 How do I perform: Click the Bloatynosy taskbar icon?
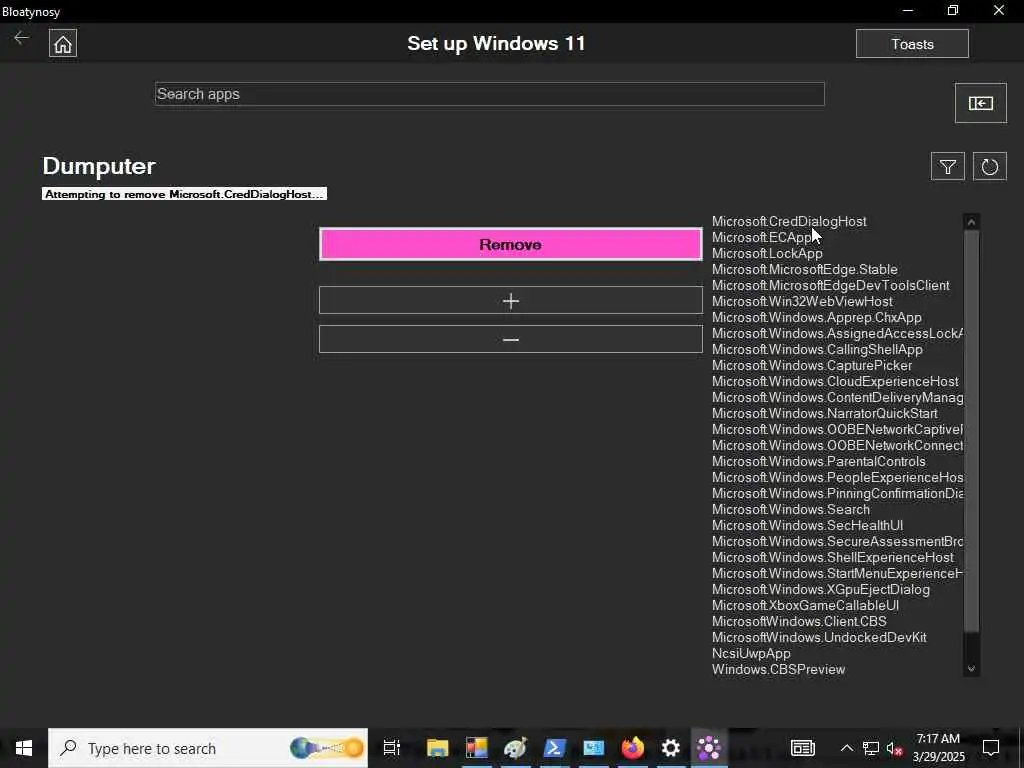coord(709,748)
